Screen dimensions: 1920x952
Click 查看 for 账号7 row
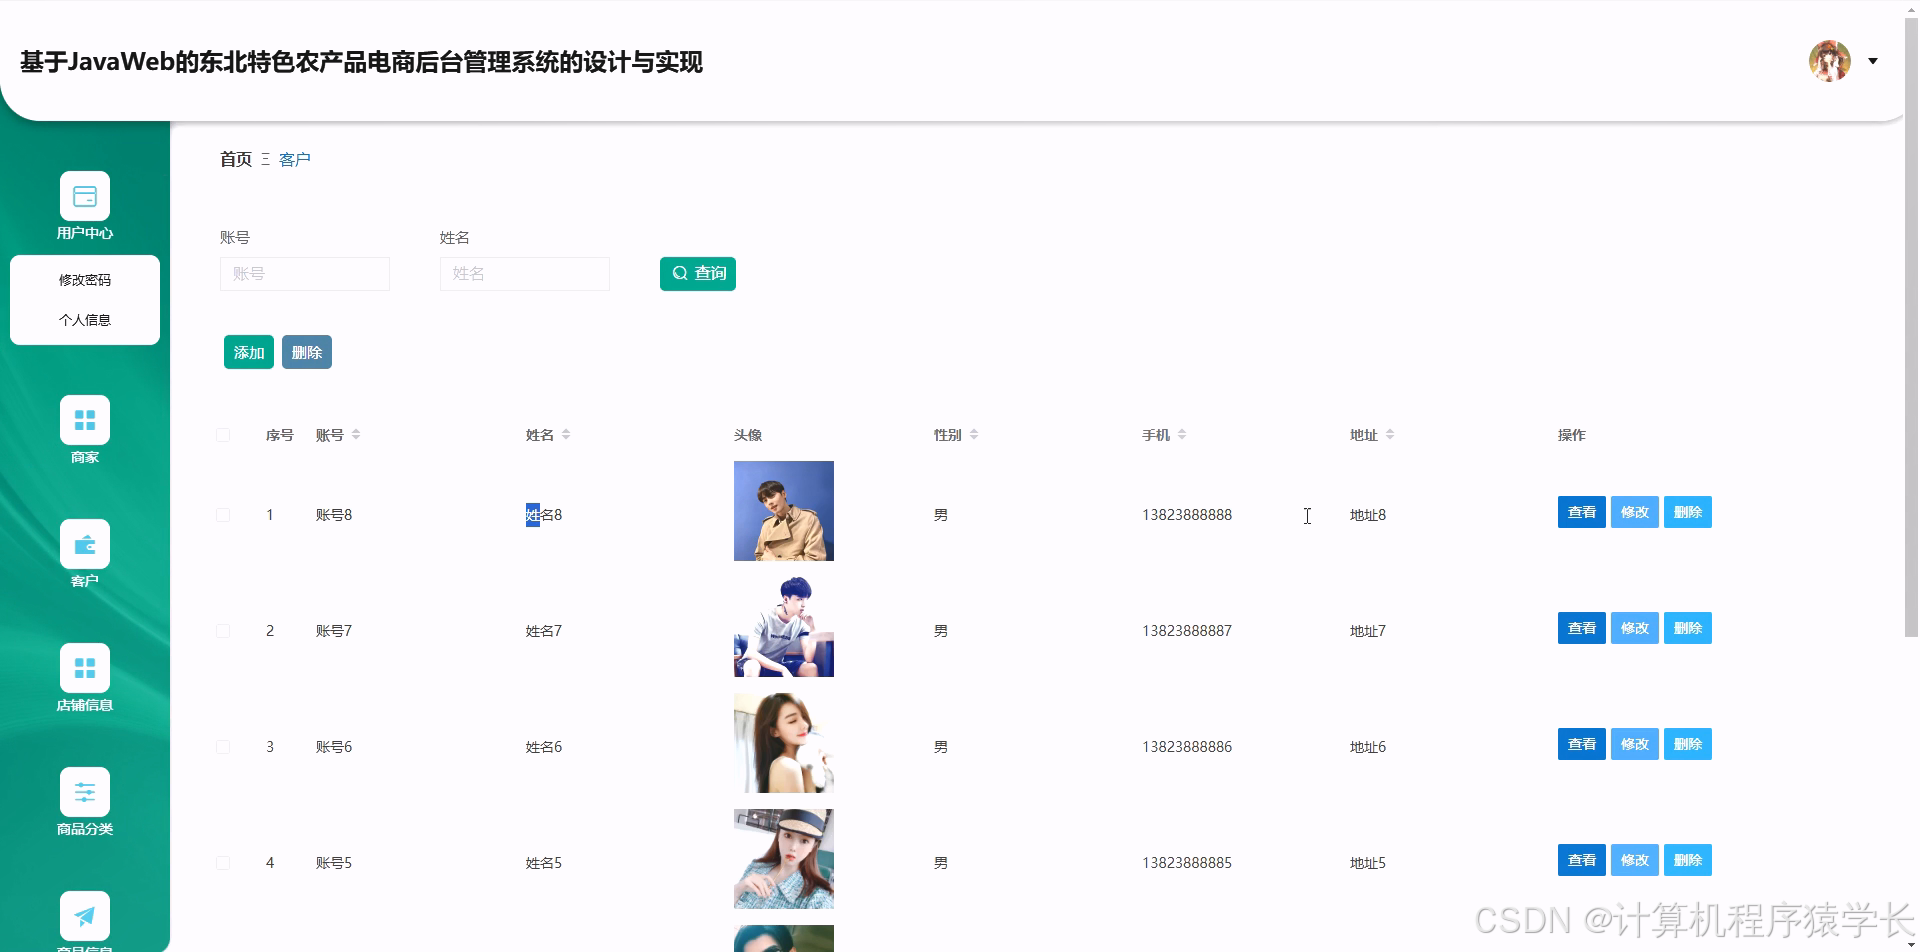click(1582, 628)
